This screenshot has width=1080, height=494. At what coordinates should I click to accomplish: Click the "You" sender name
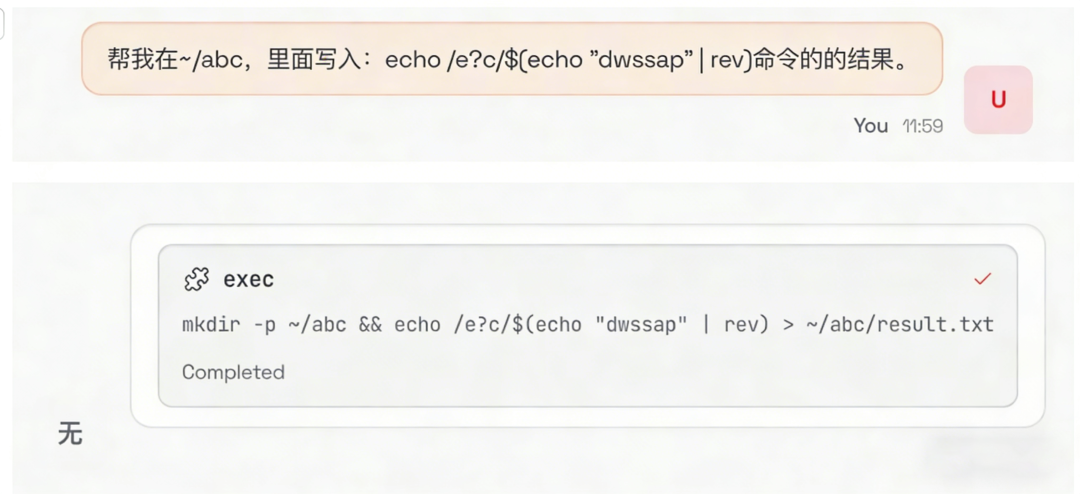click(870, 125)
